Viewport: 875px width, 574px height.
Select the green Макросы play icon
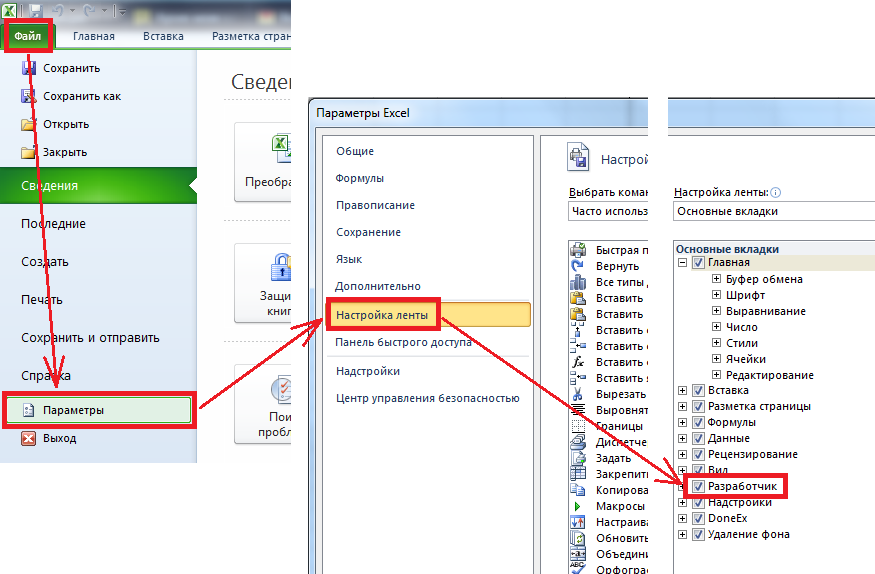(x=578, y=507)
